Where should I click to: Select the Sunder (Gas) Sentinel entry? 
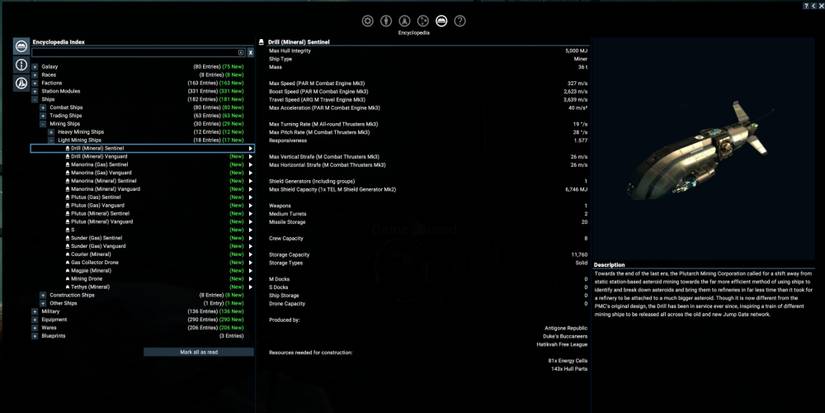[x=143, y=238]
